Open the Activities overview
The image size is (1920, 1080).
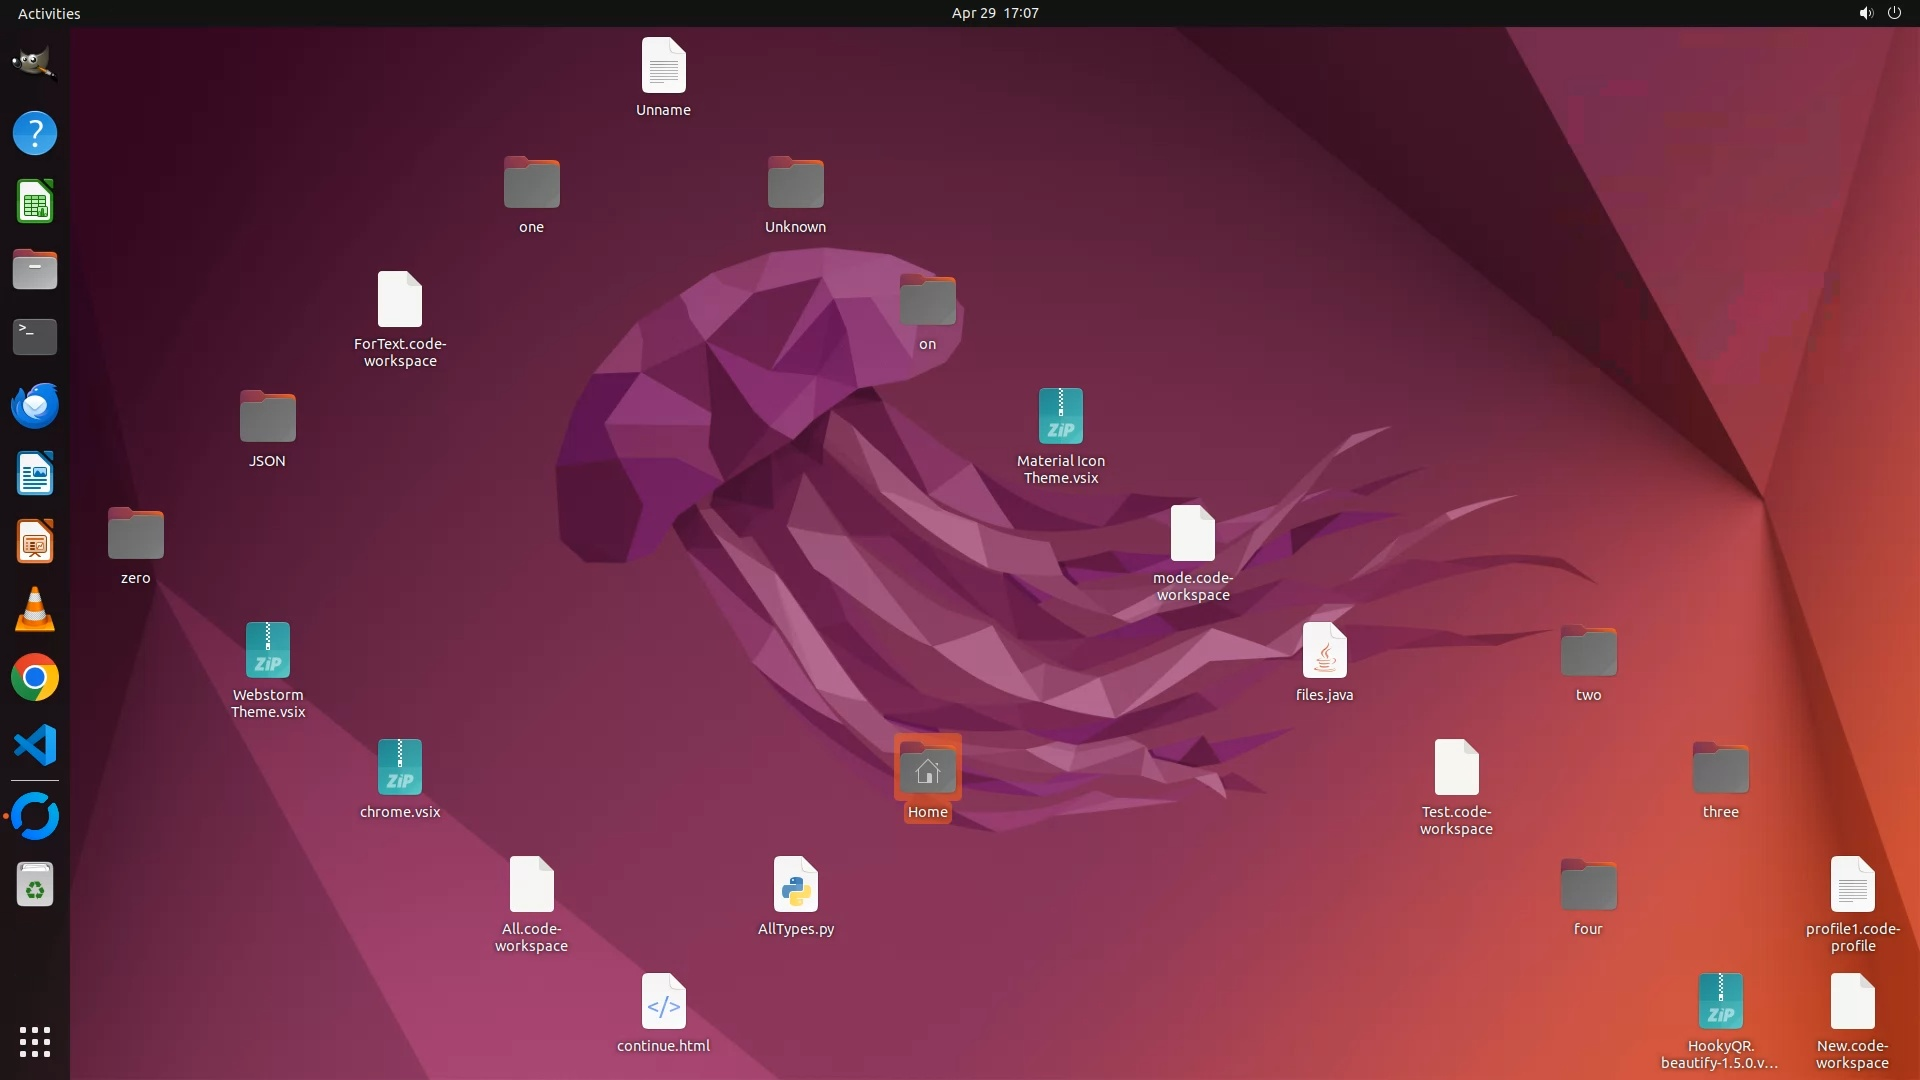click(49, 13)
